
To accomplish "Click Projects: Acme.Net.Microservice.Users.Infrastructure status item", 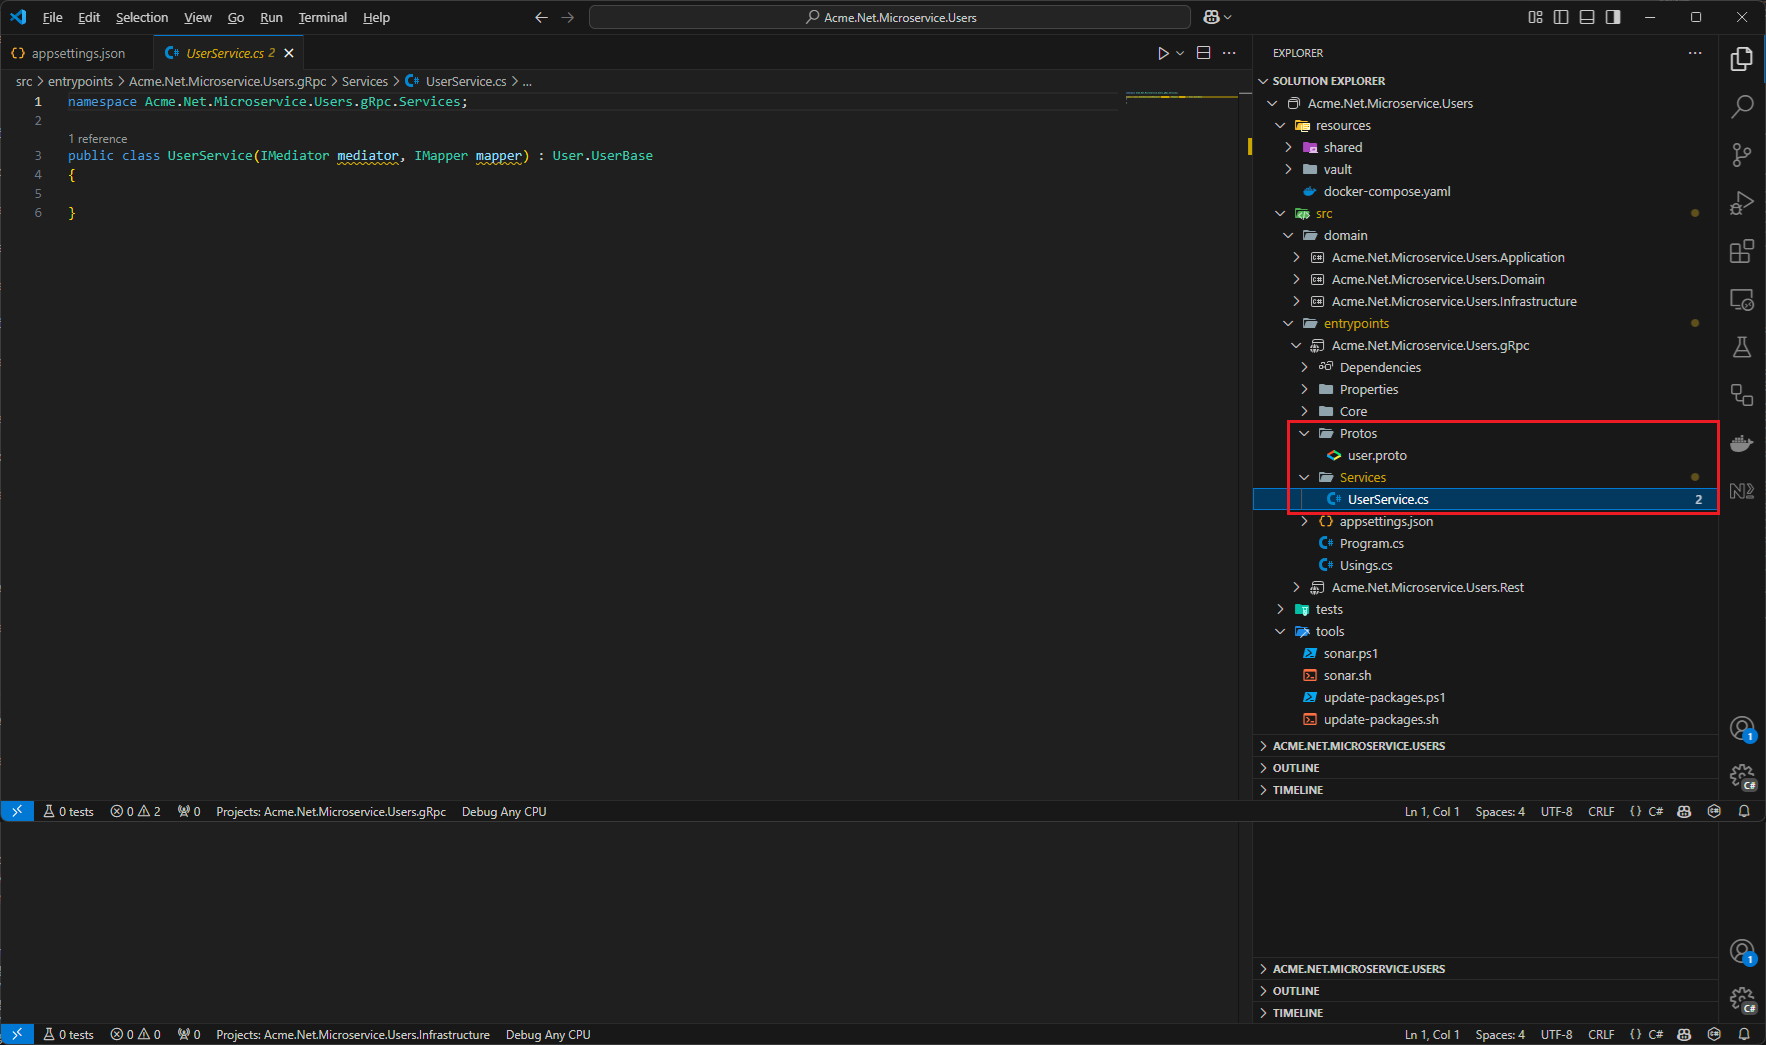I will click(353, 1034).
